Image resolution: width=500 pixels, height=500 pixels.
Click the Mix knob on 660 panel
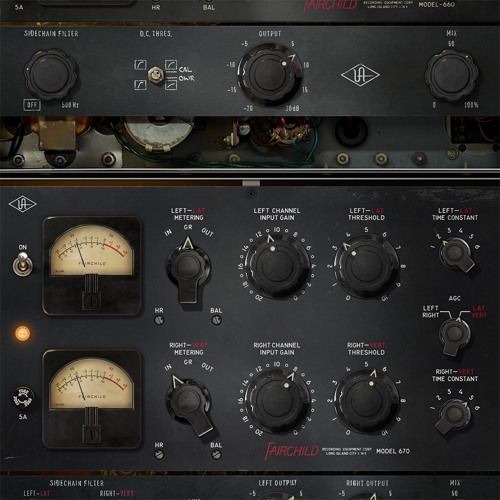[x=451, y=75]
